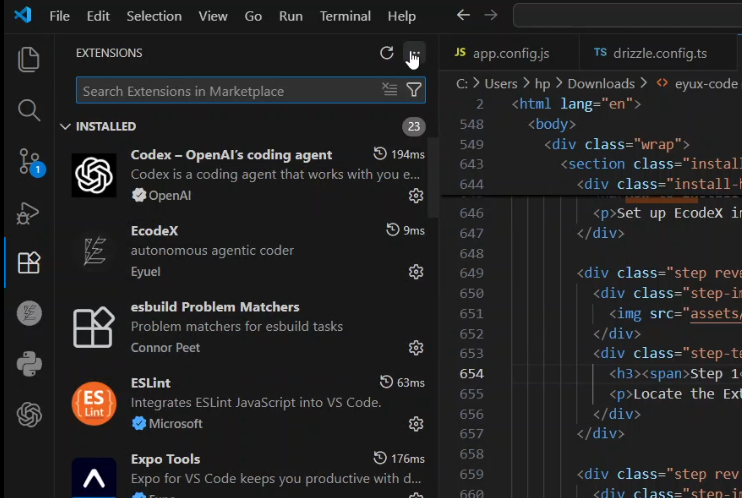The height and width of the screenshot is (498, 742).
Task: Click the filter extensions funnel icon
Action: pos(414,91)
